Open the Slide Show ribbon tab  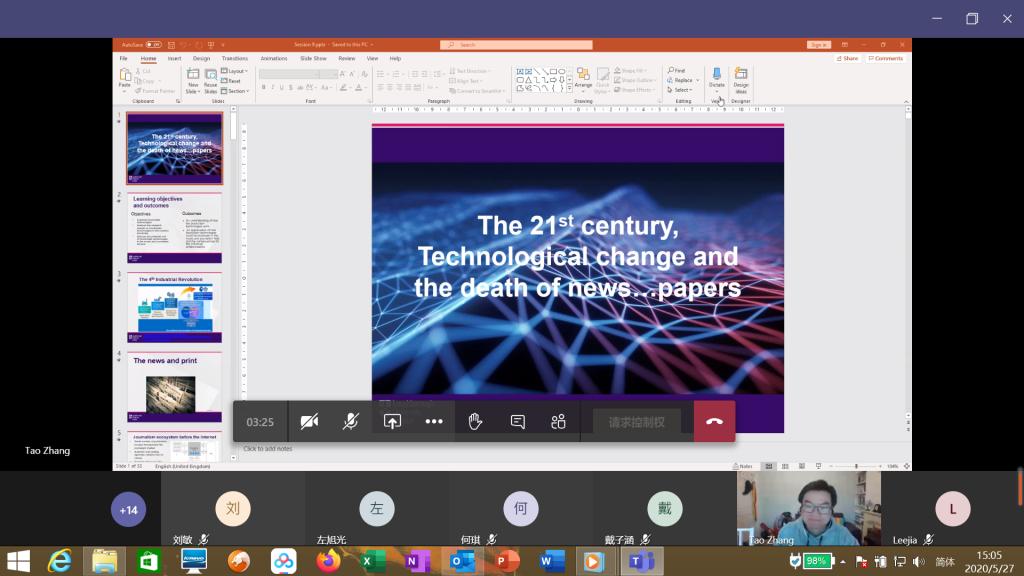coord(313,58)
